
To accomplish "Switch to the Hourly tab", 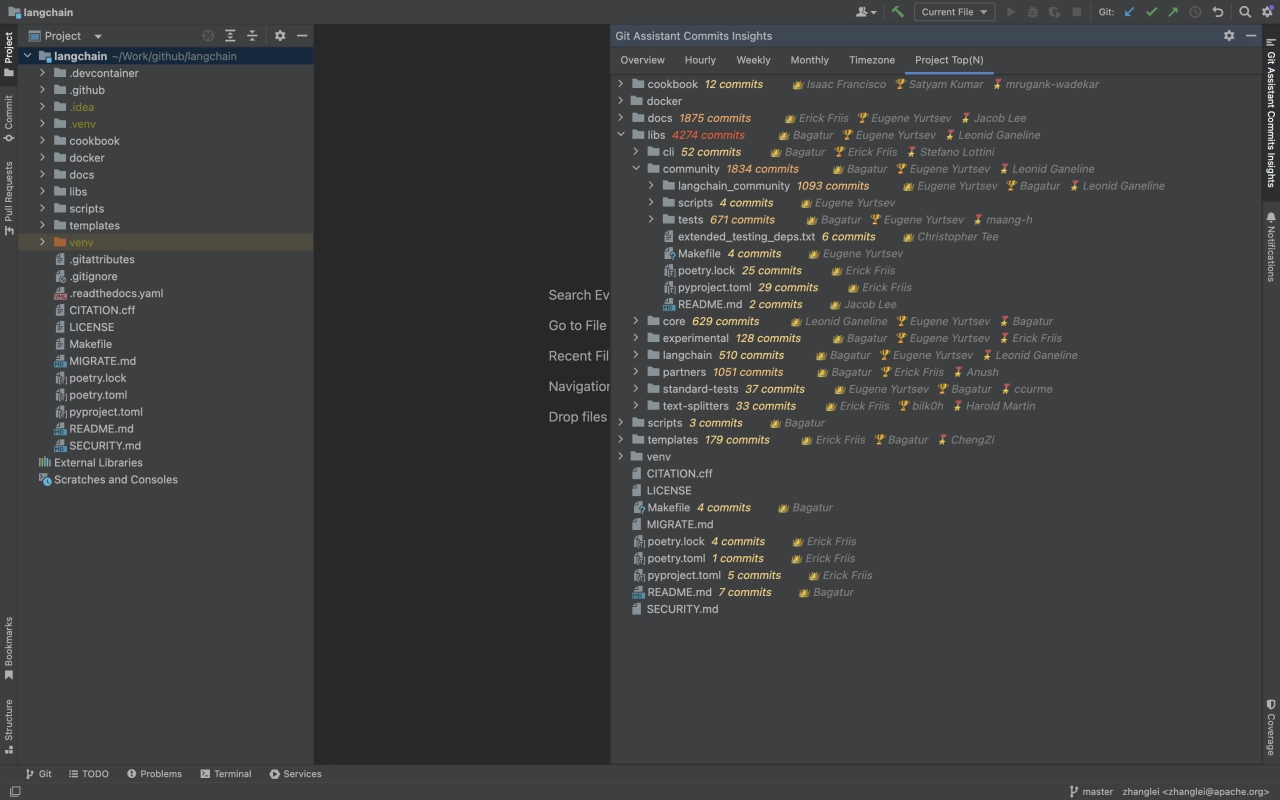I will point(700,60).
